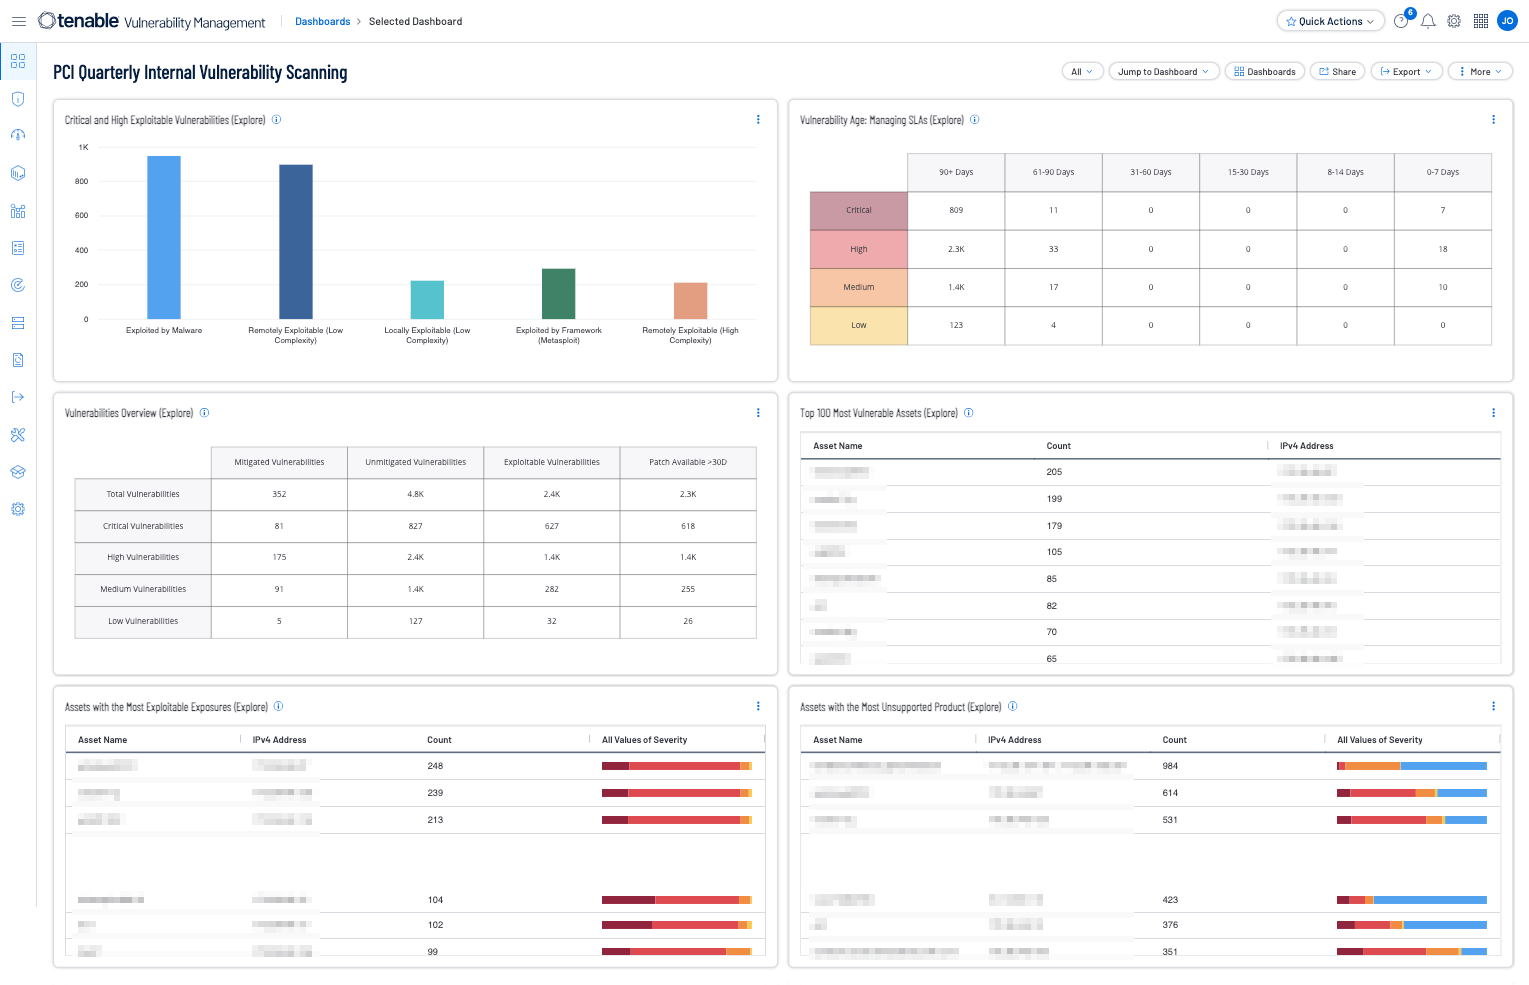
Task: Click the Remotely Exploitable Low Complexity bar
Action: pyautogui.click(x=296, y=242)
